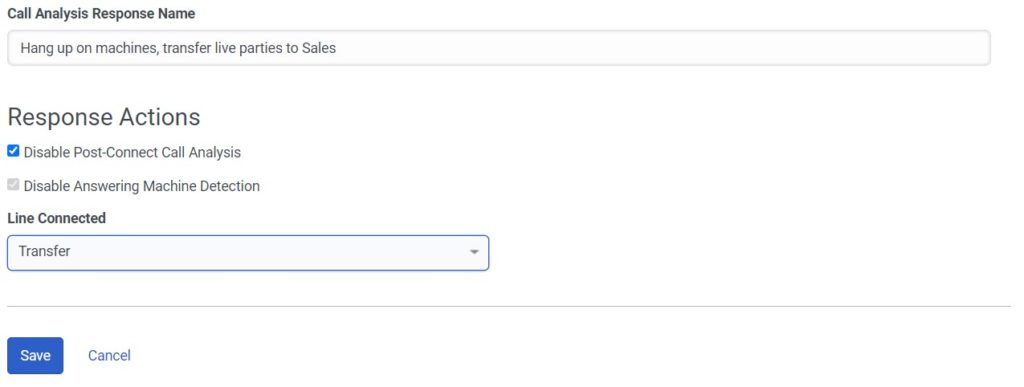This screenshot has width=1024, height=387.
Task: Click the Disable Post-Connect Call Analysis label text
Action: (x=132, y=152)
